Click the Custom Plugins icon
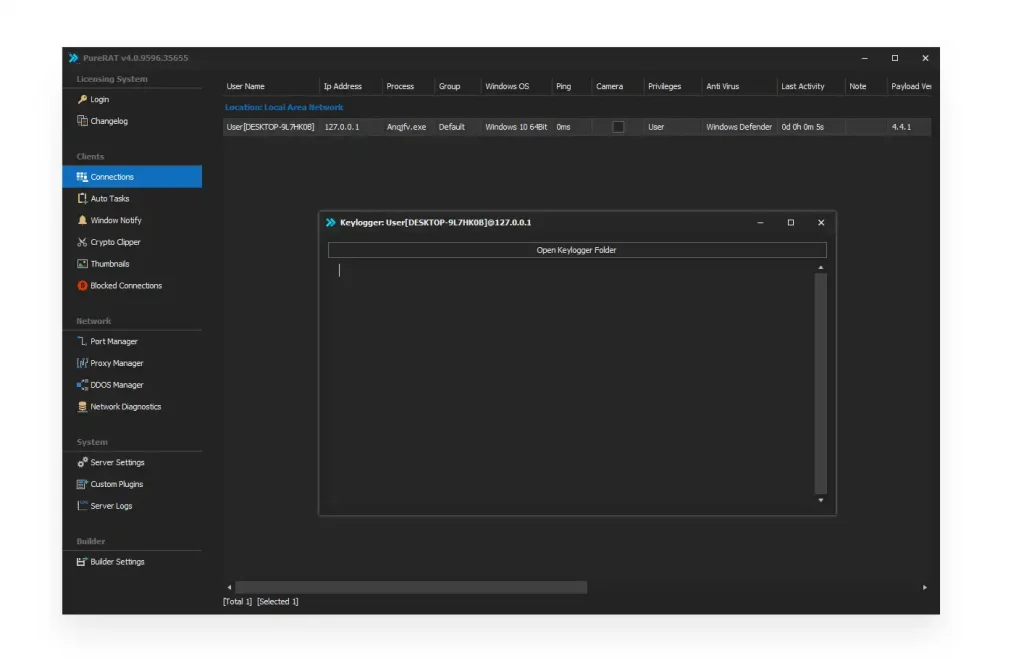This screenshot has width=1024, height=658. click(82, 484)
